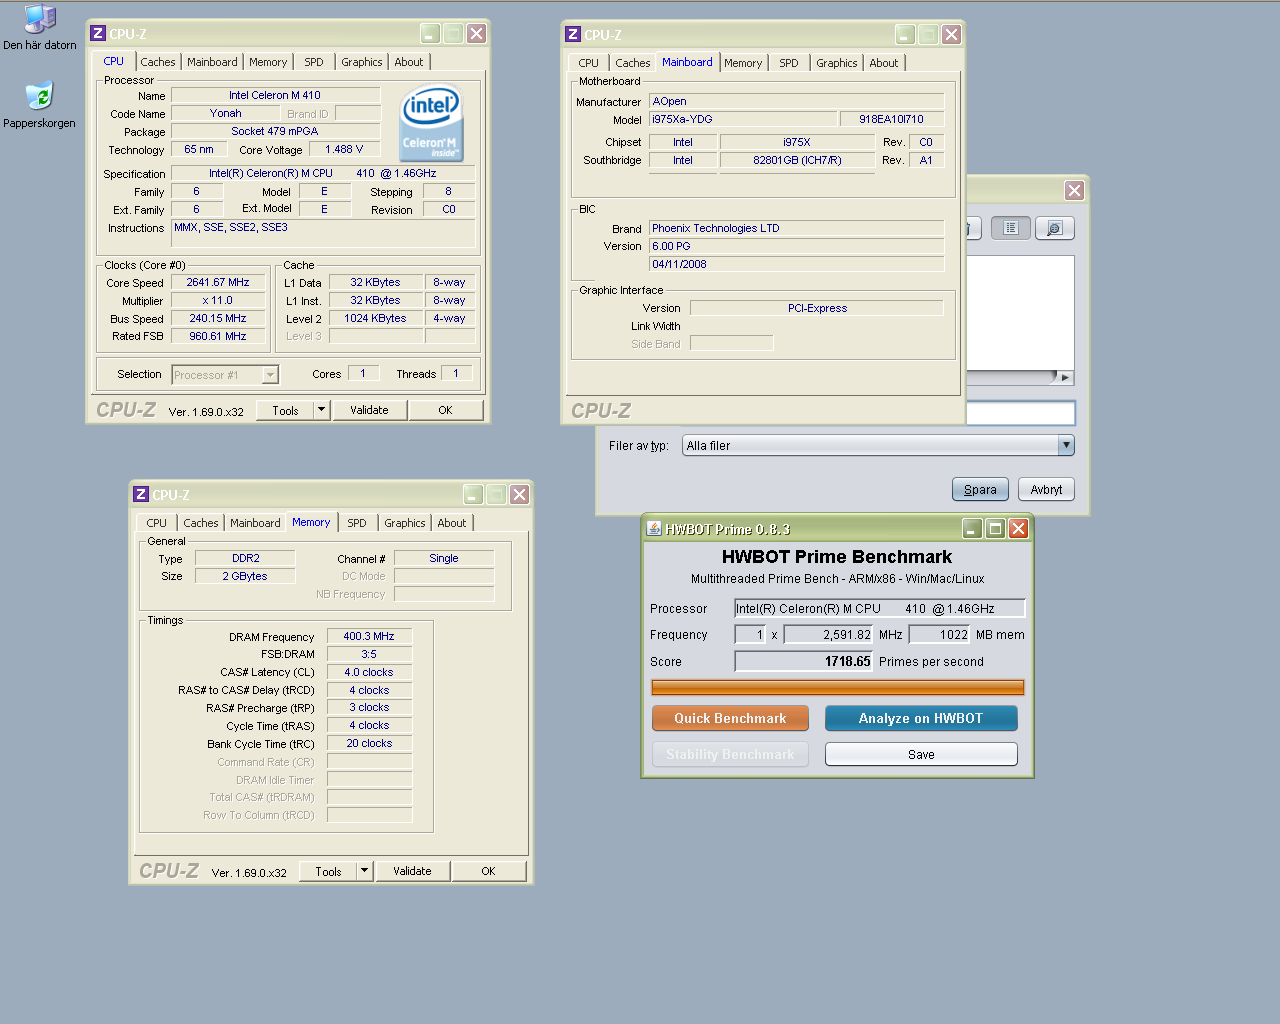The image size is (1280, 1024).
Task: Open Caches tab in the CPU-Z Memory window
Action: point(201,523)
